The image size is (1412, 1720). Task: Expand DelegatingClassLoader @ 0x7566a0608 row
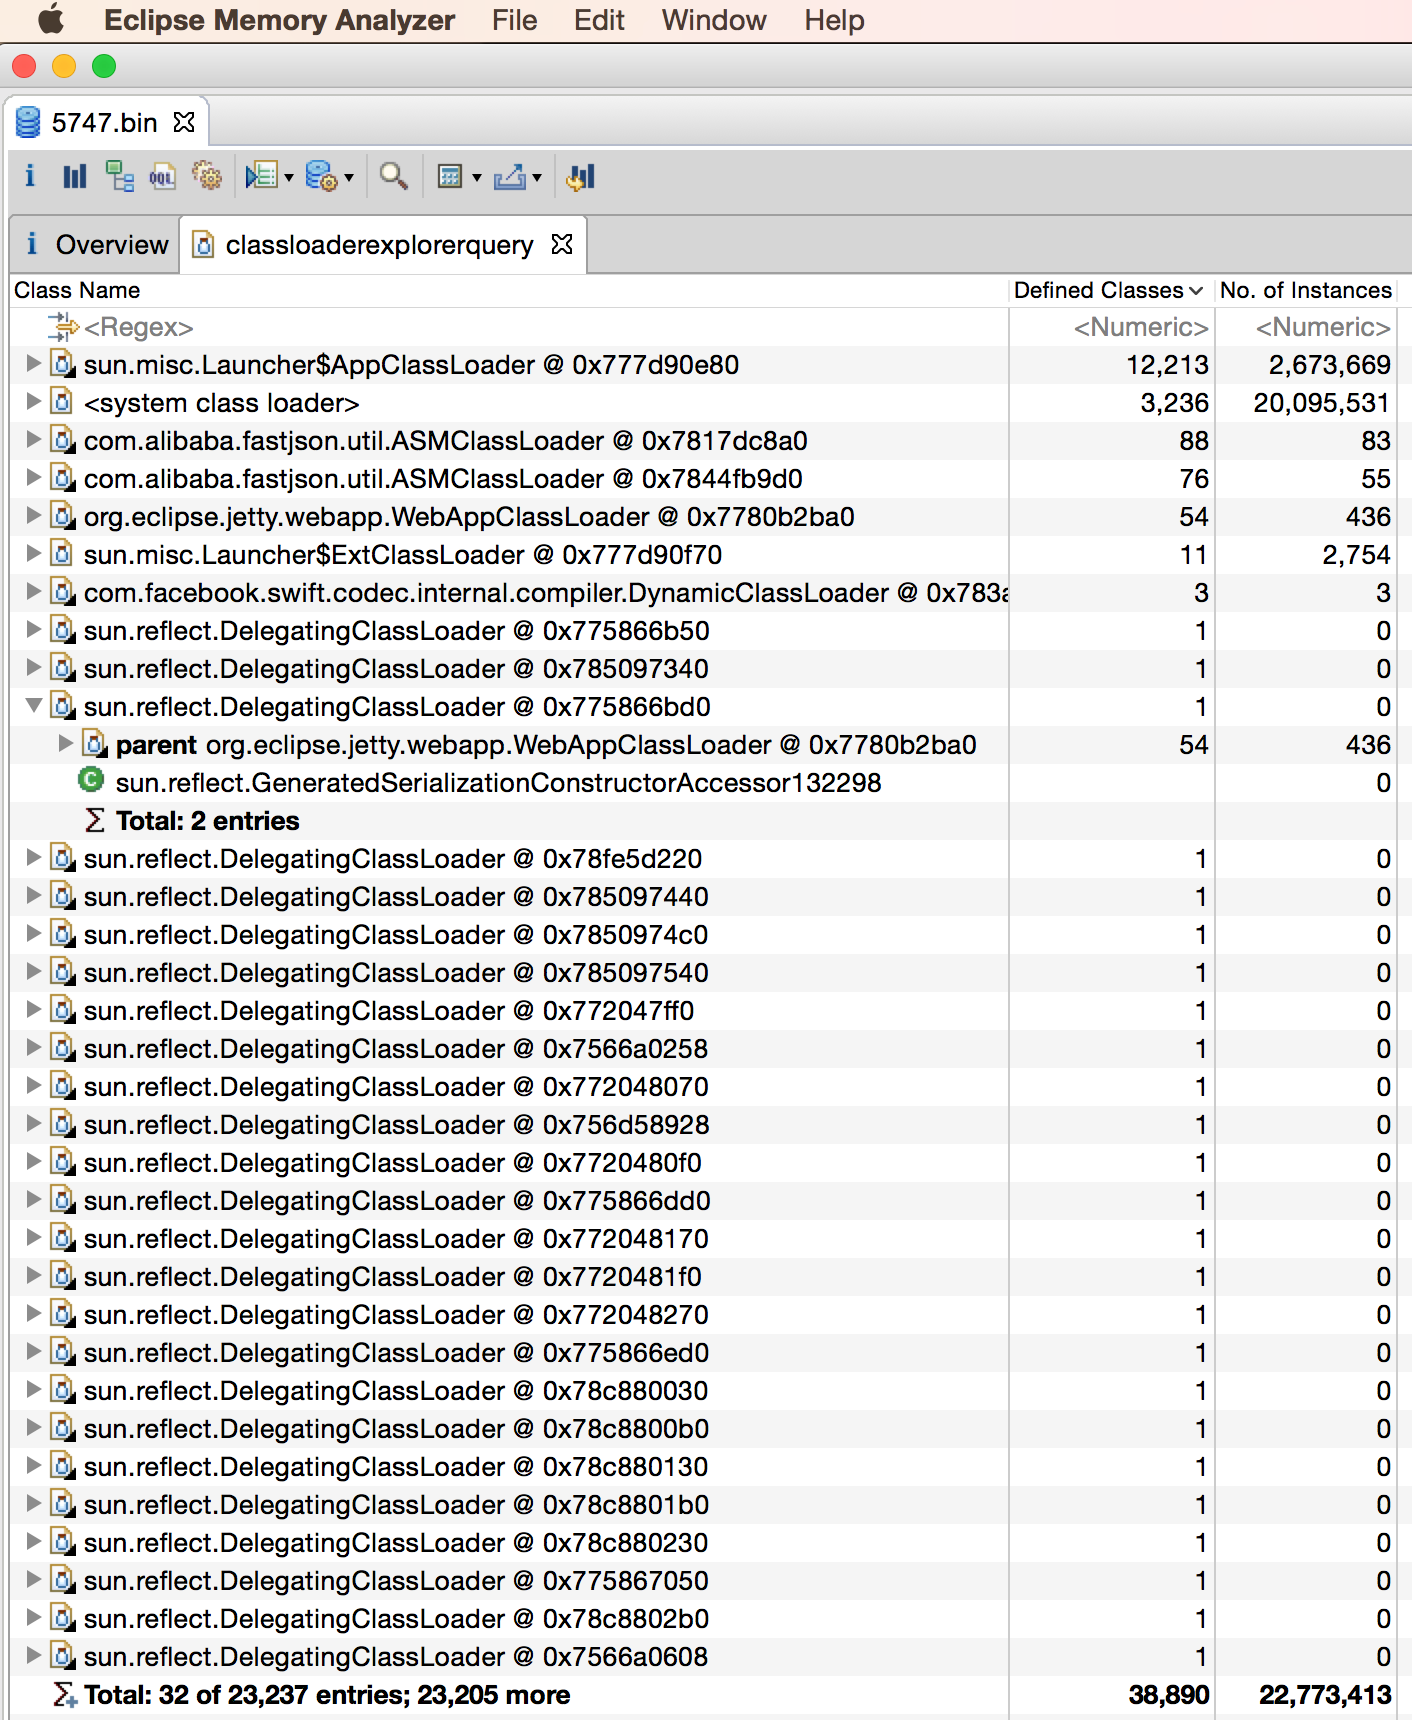[33, 1656]
